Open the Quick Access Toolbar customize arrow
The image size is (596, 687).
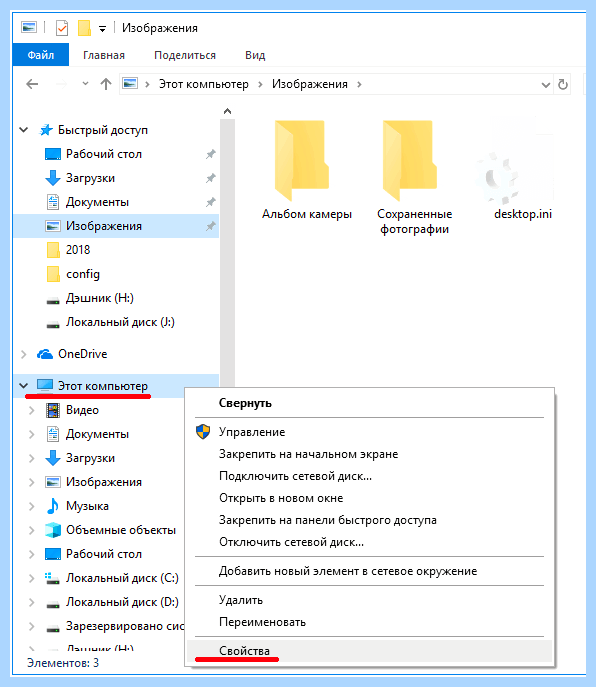click(x=102, y=29)
